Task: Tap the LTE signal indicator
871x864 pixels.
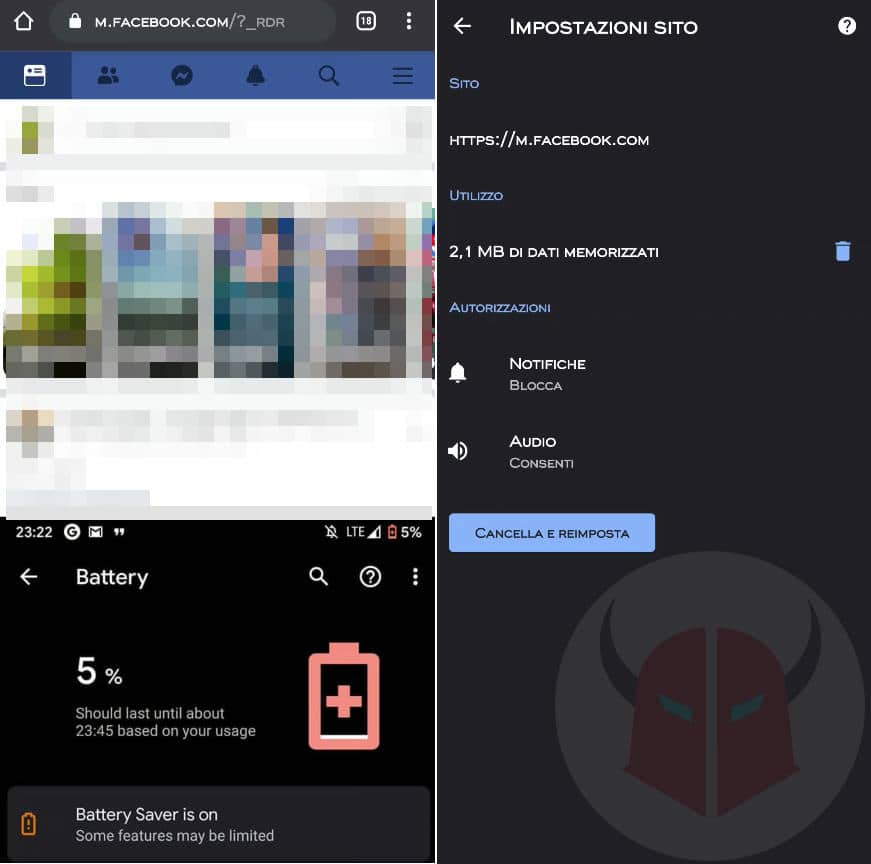Action: (x=363, y=532)
